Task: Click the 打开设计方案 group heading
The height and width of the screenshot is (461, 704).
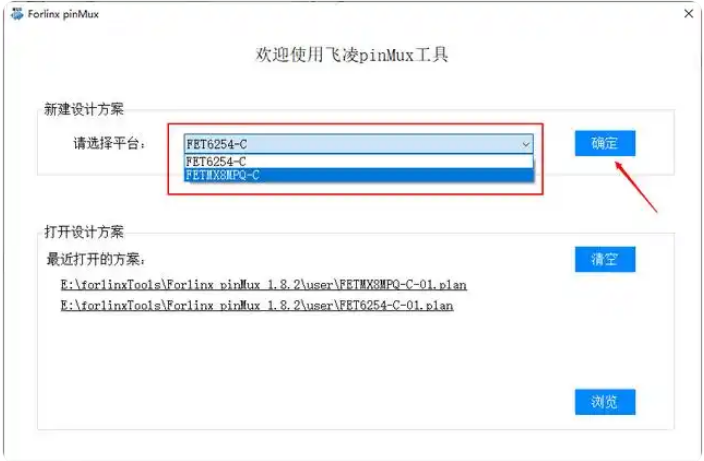Action: coord(84,232)
